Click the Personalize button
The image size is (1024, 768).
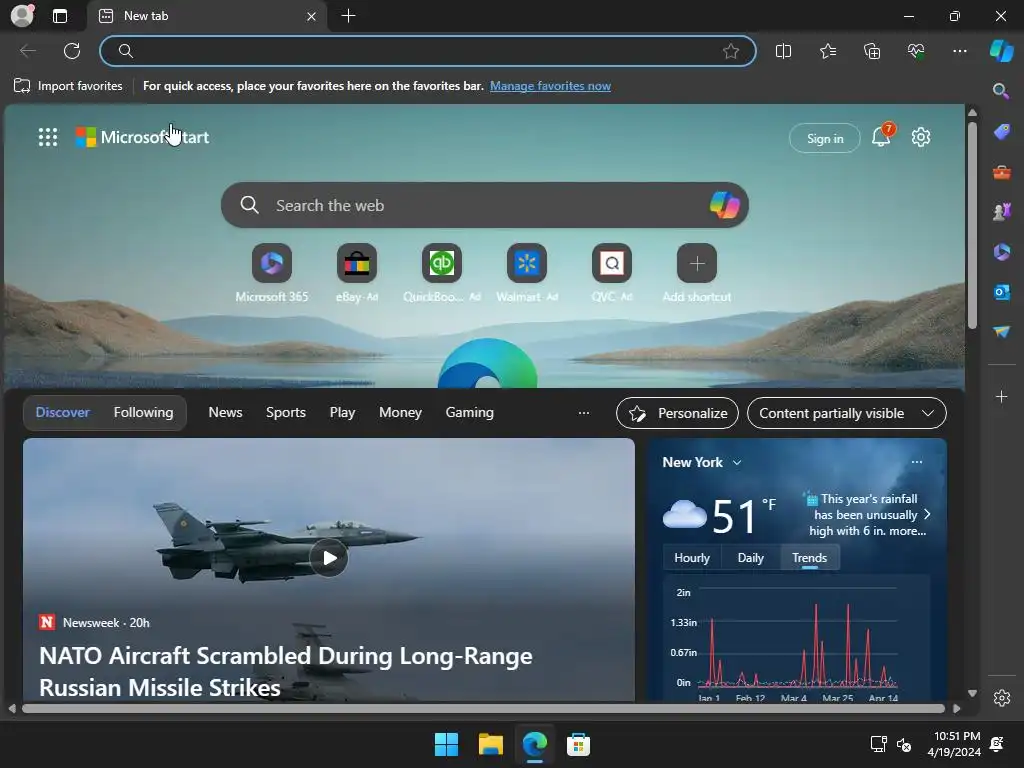[x=677, y=413]
